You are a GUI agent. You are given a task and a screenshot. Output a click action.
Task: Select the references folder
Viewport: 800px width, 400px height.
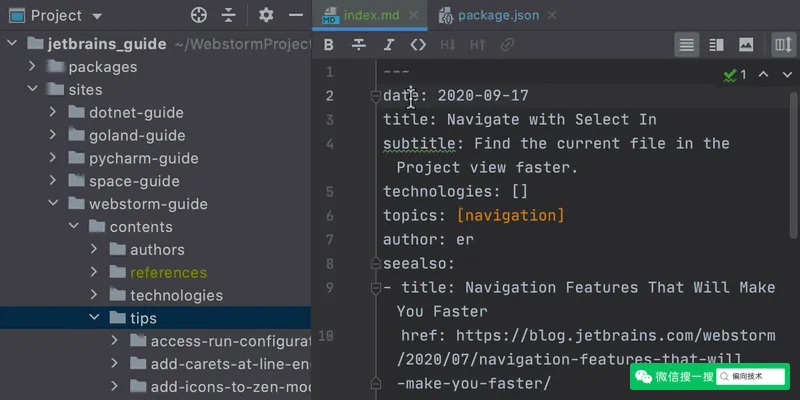155,272
